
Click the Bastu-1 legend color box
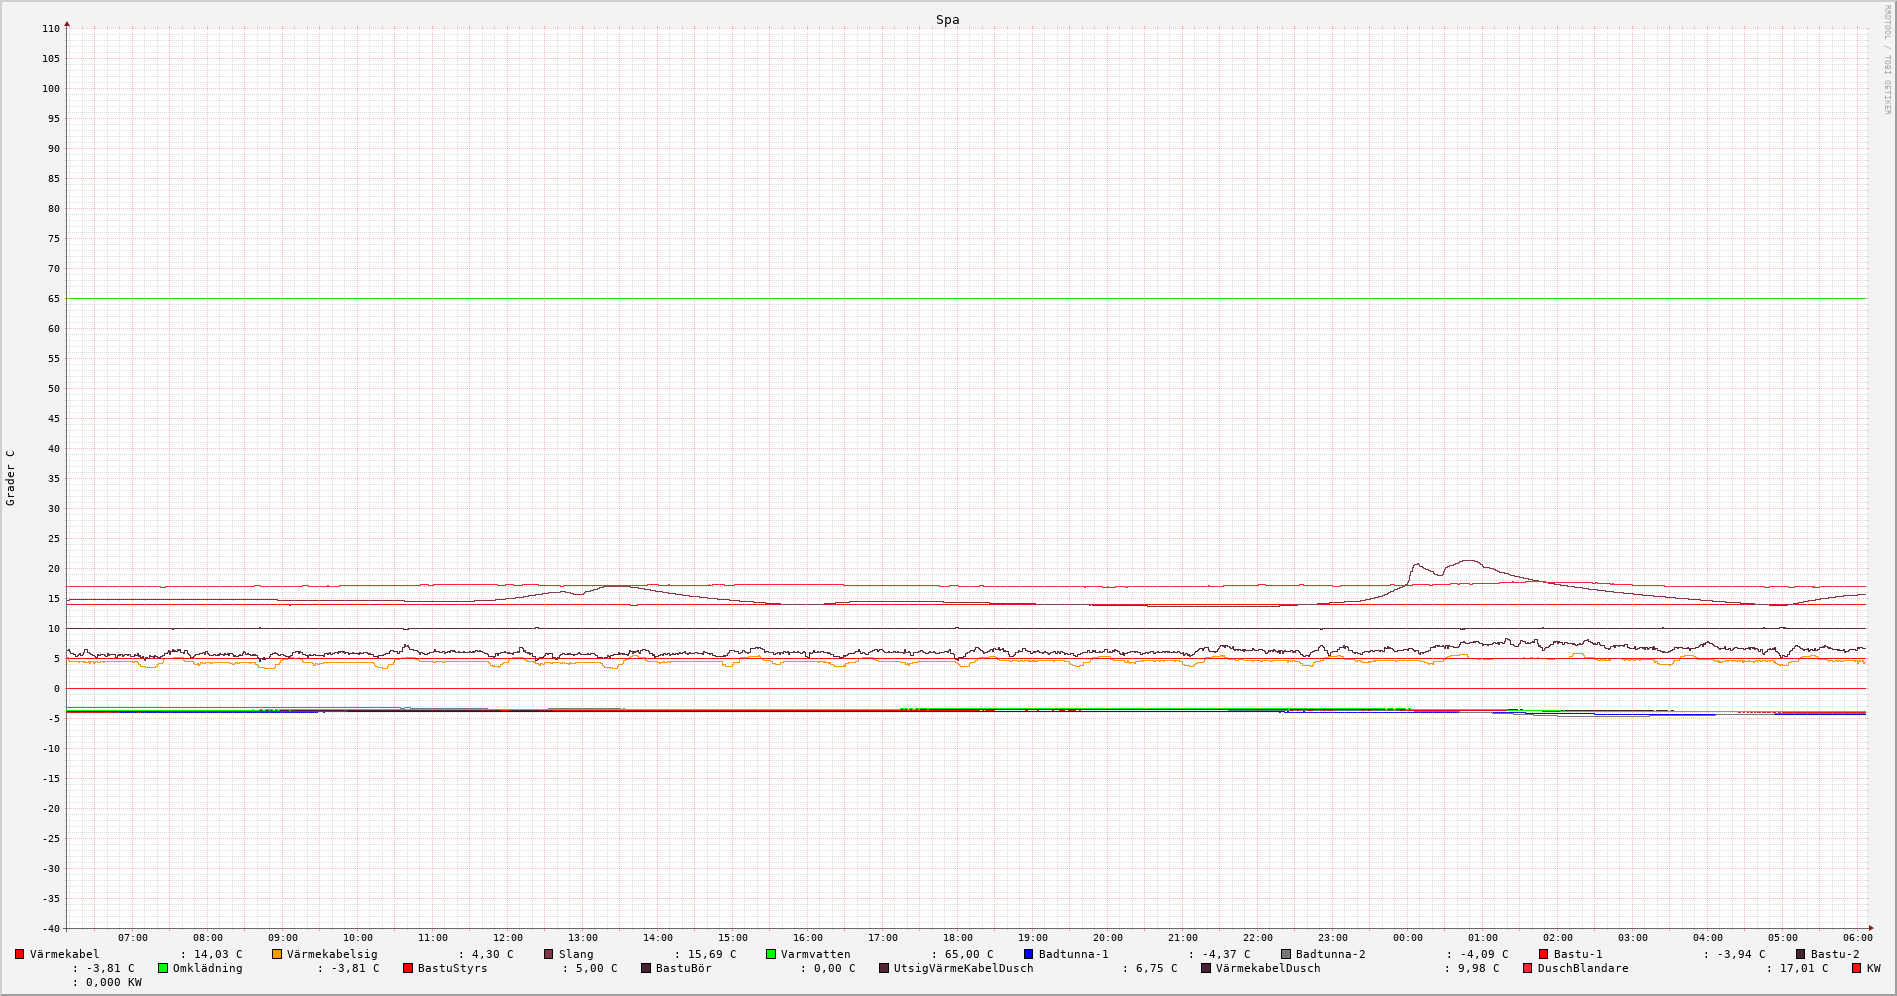1544,954
